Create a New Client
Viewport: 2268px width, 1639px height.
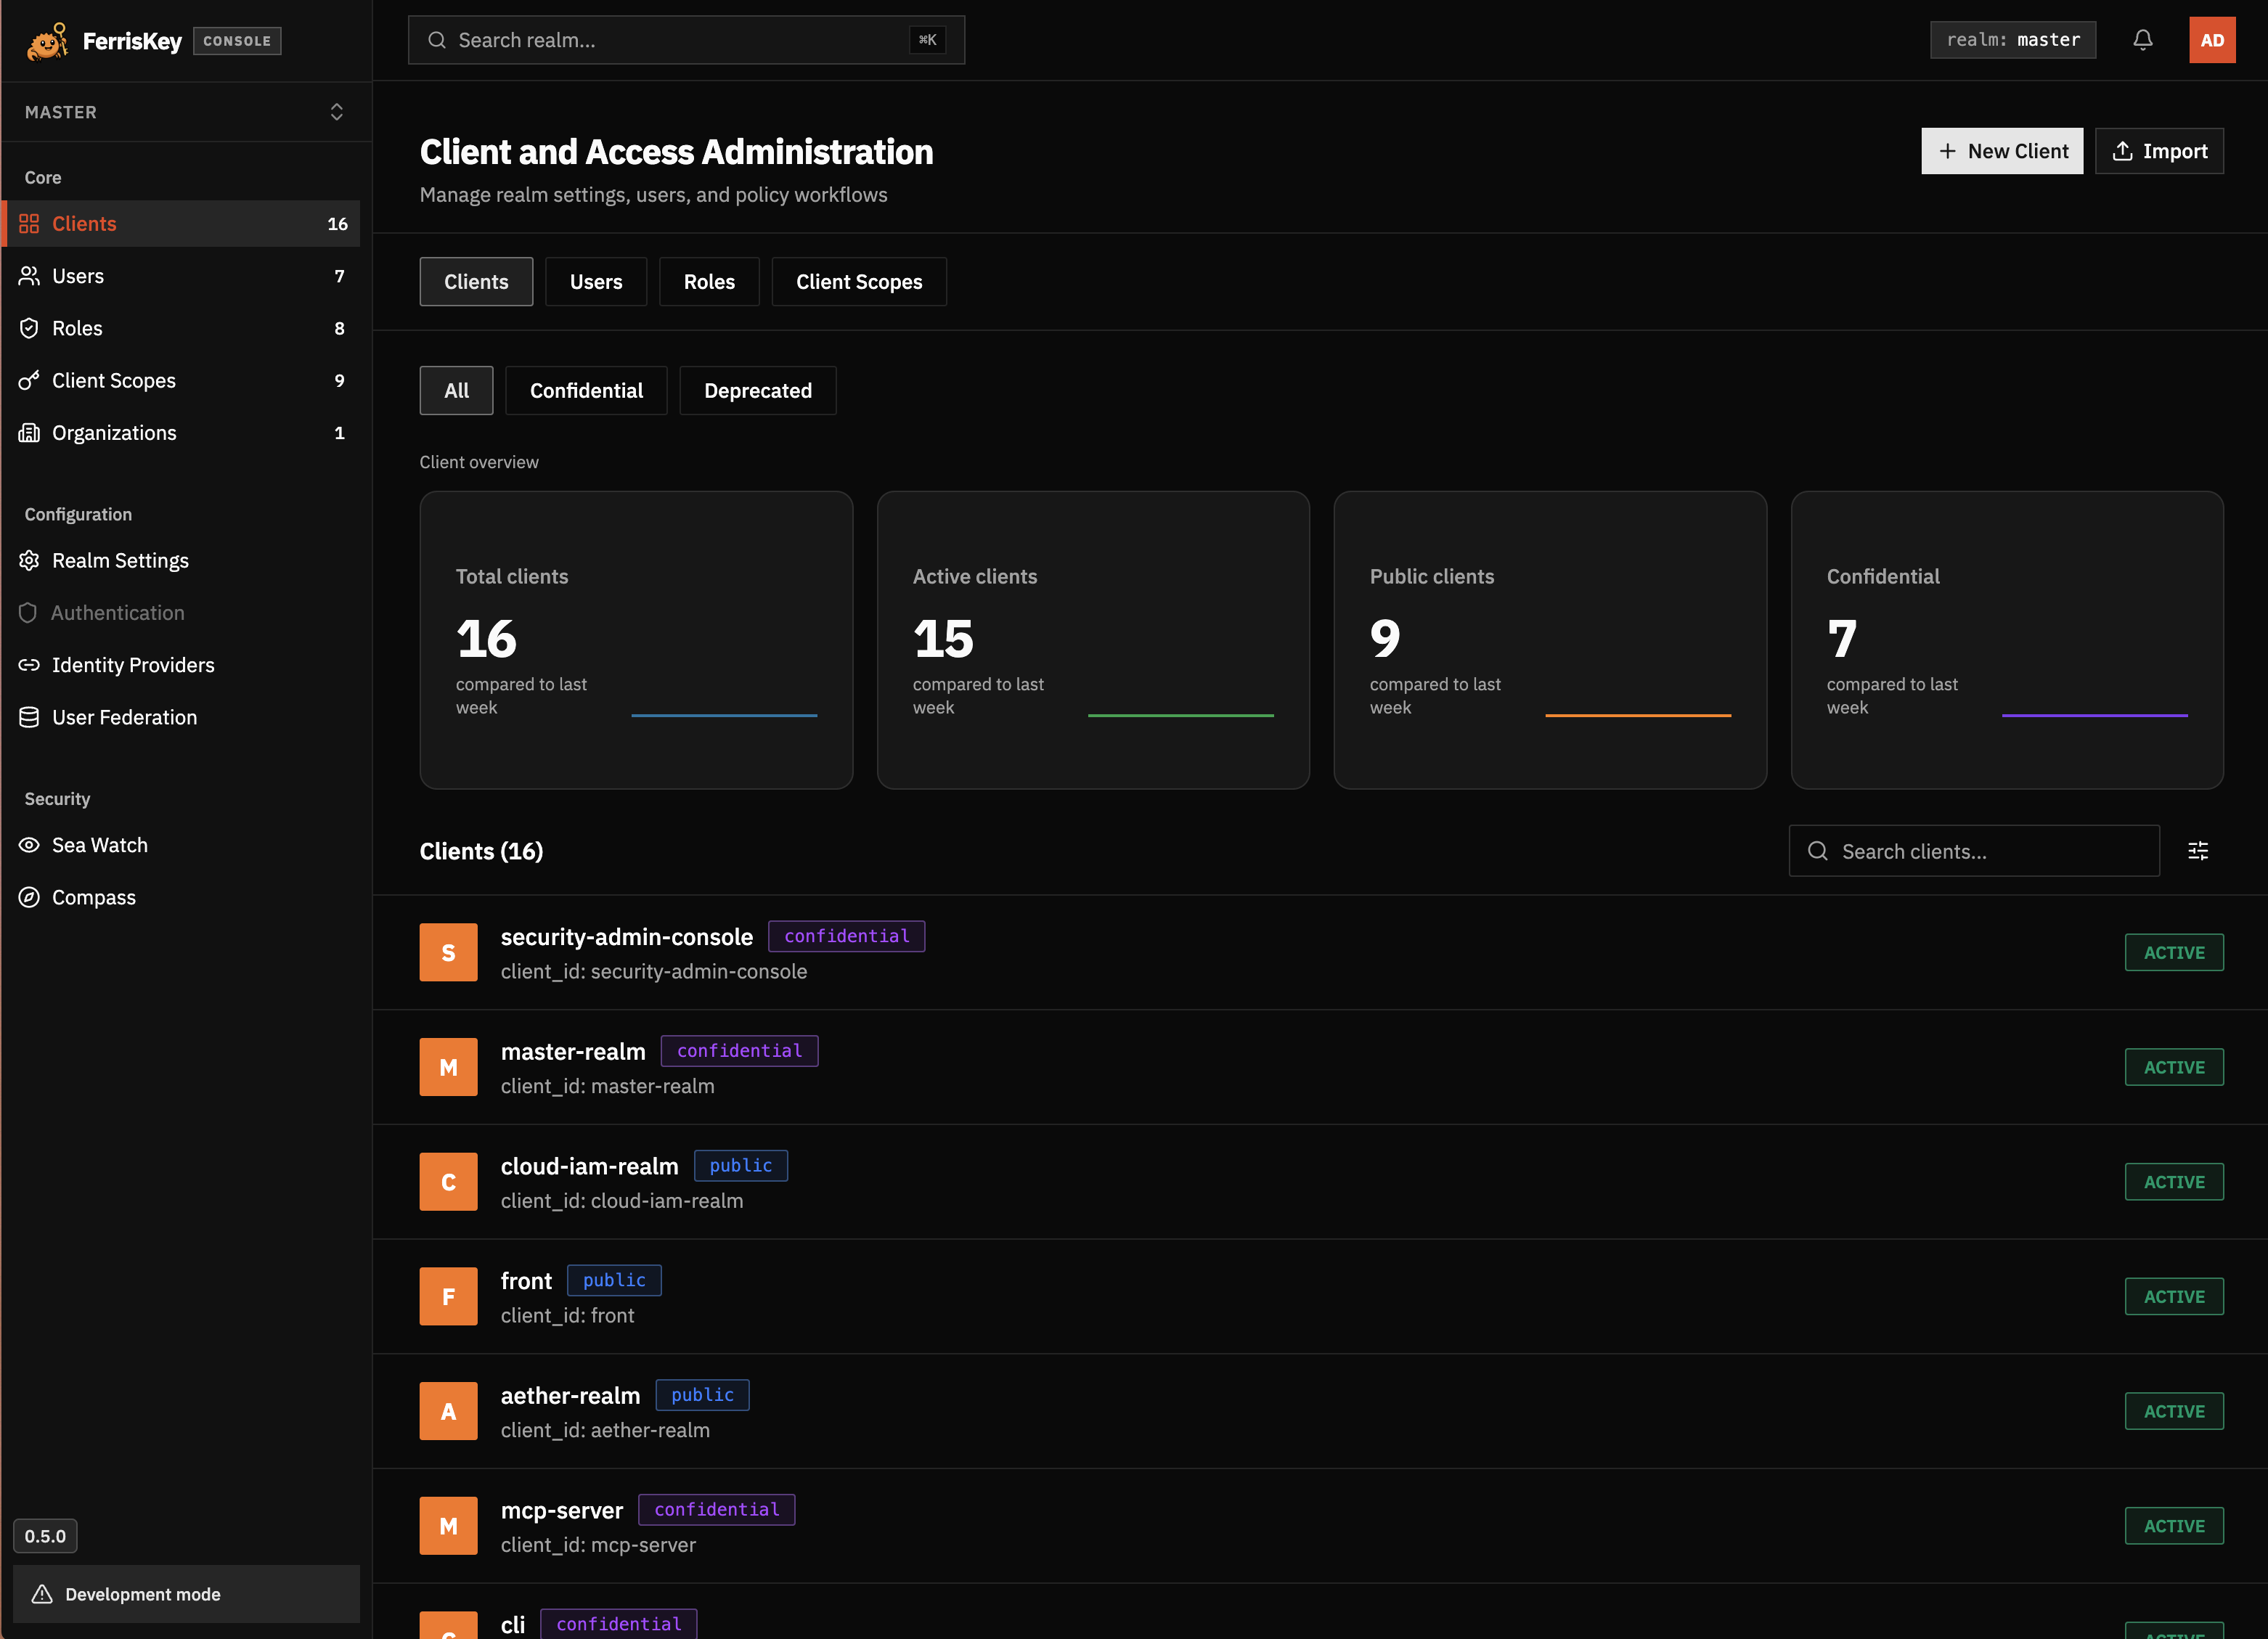(2002, 151)
